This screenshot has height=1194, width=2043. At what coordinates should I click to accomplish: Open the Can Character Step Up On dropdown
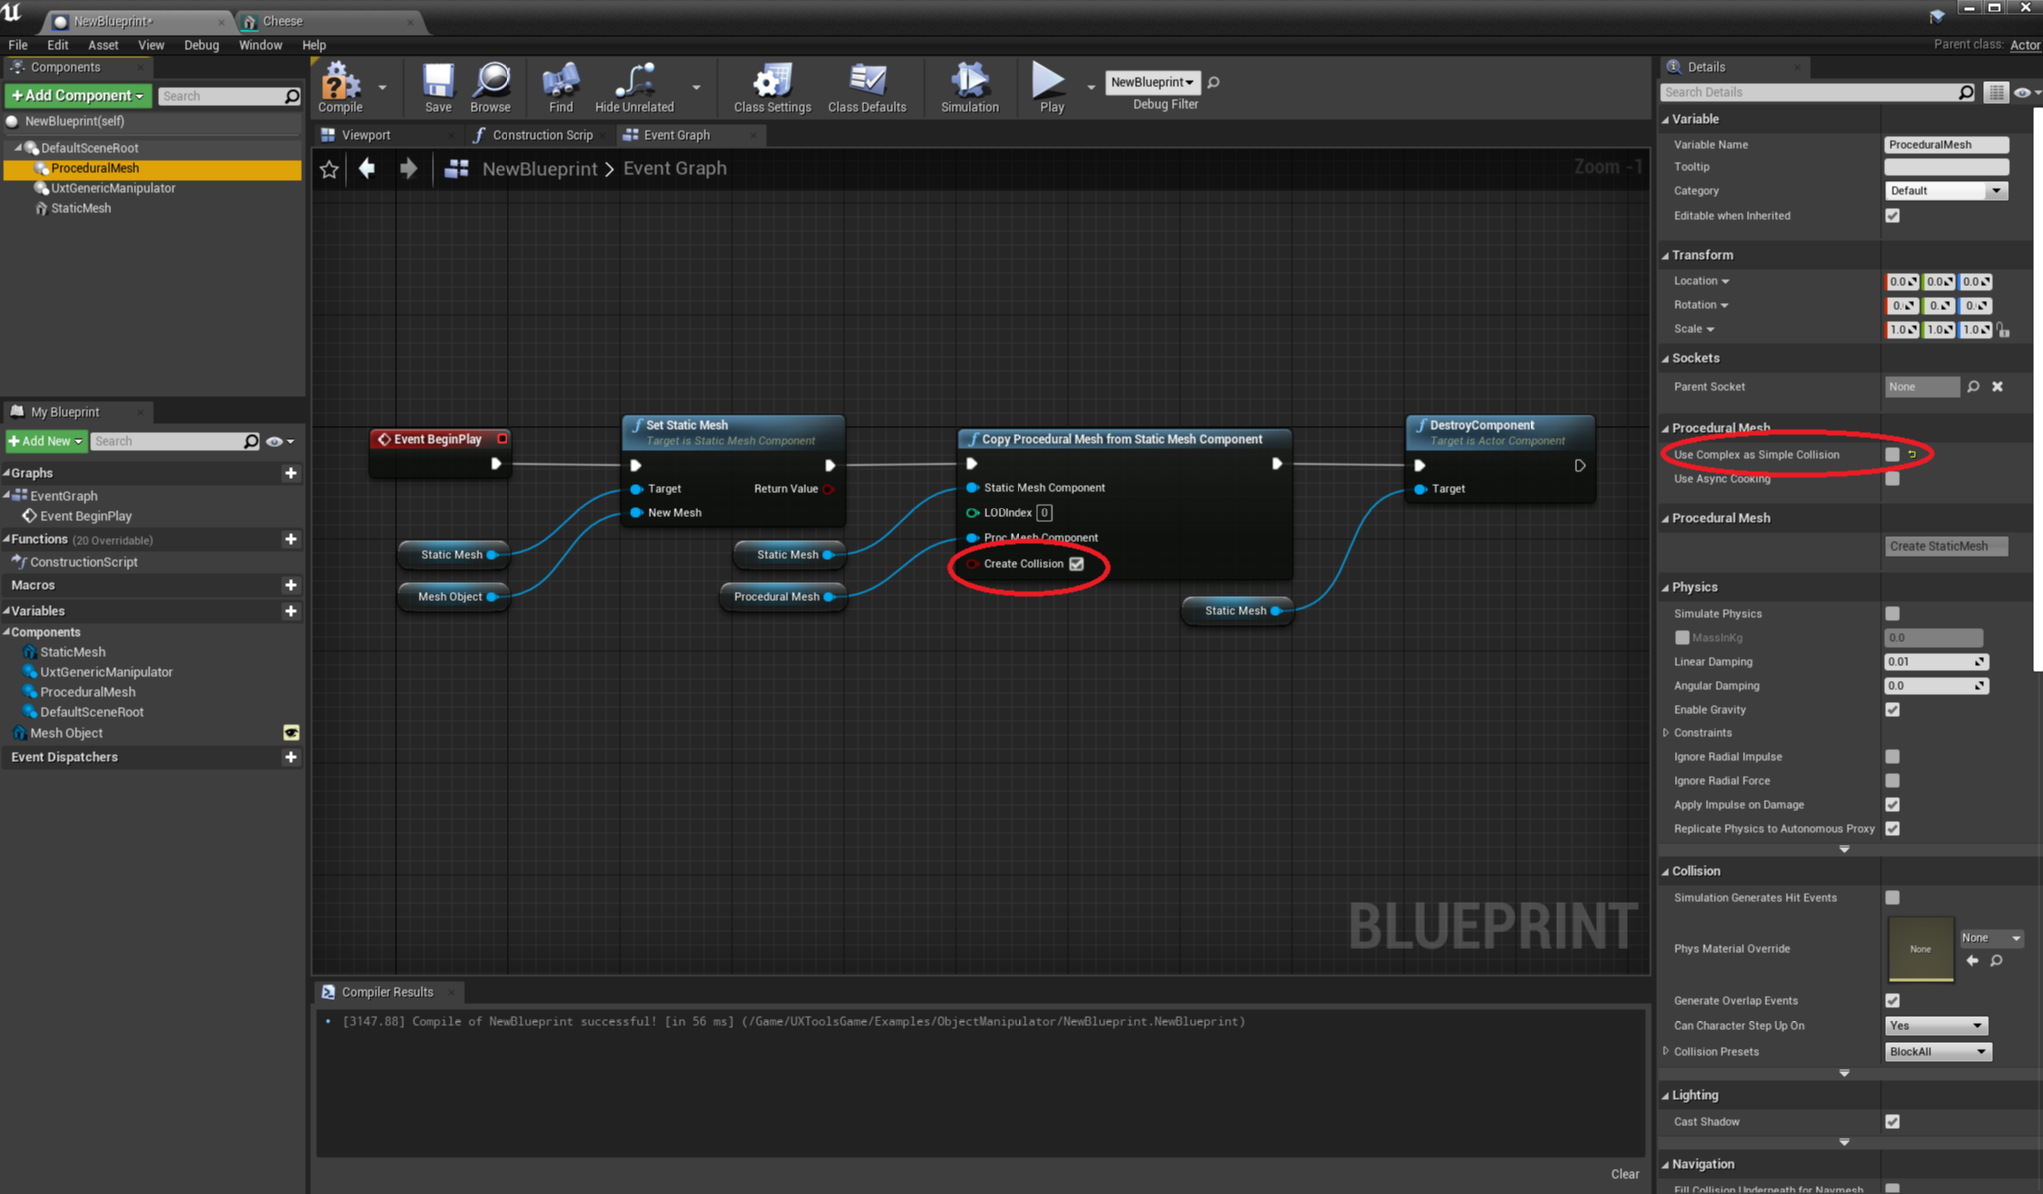click(1935, 1025)
